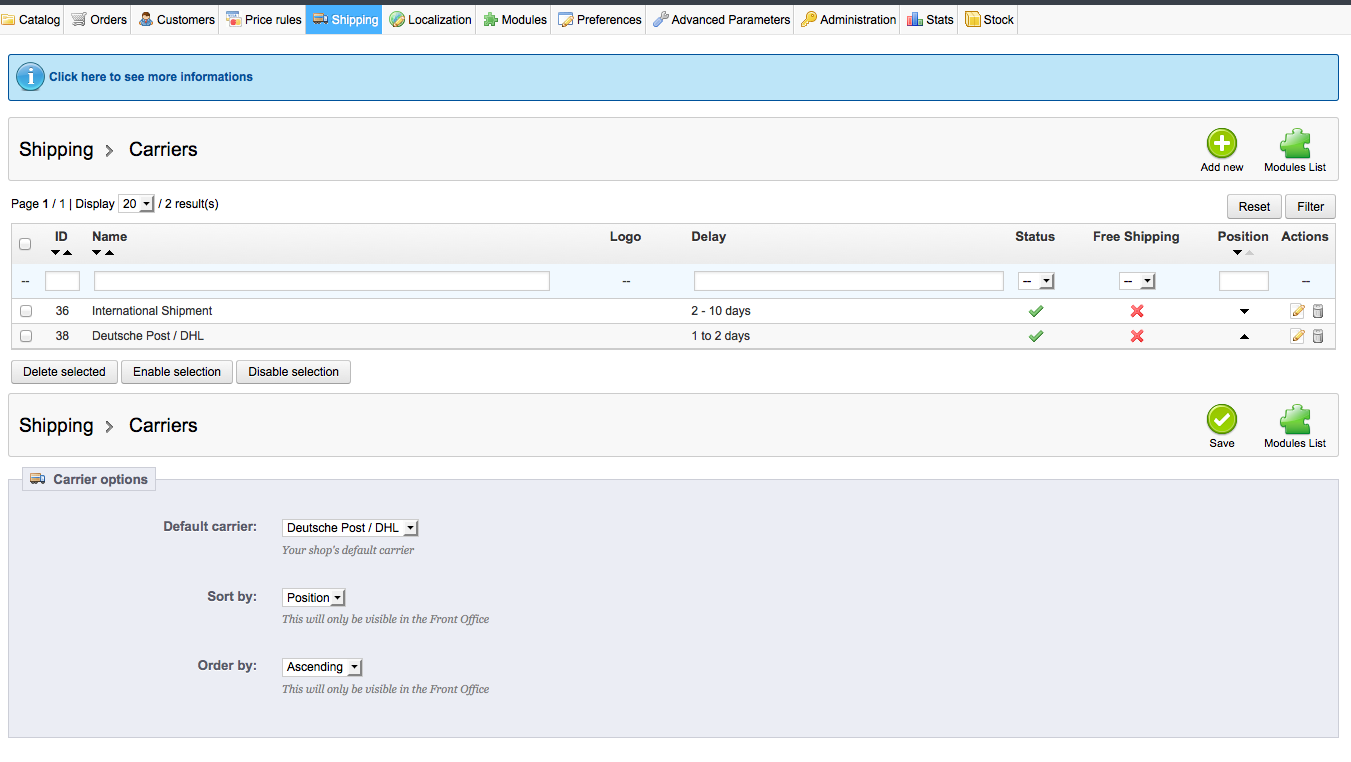Open Modules List beside Add new

(x=1295, y=150)
